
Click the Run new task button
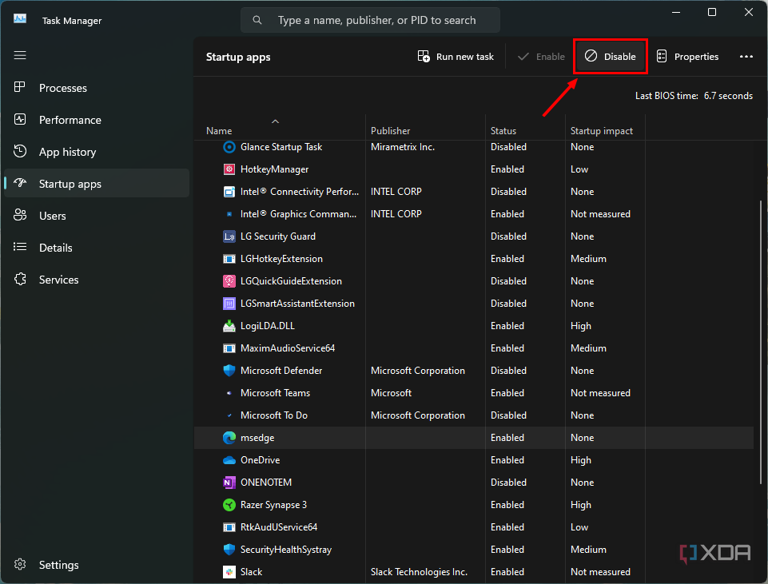tap(456, 56)
